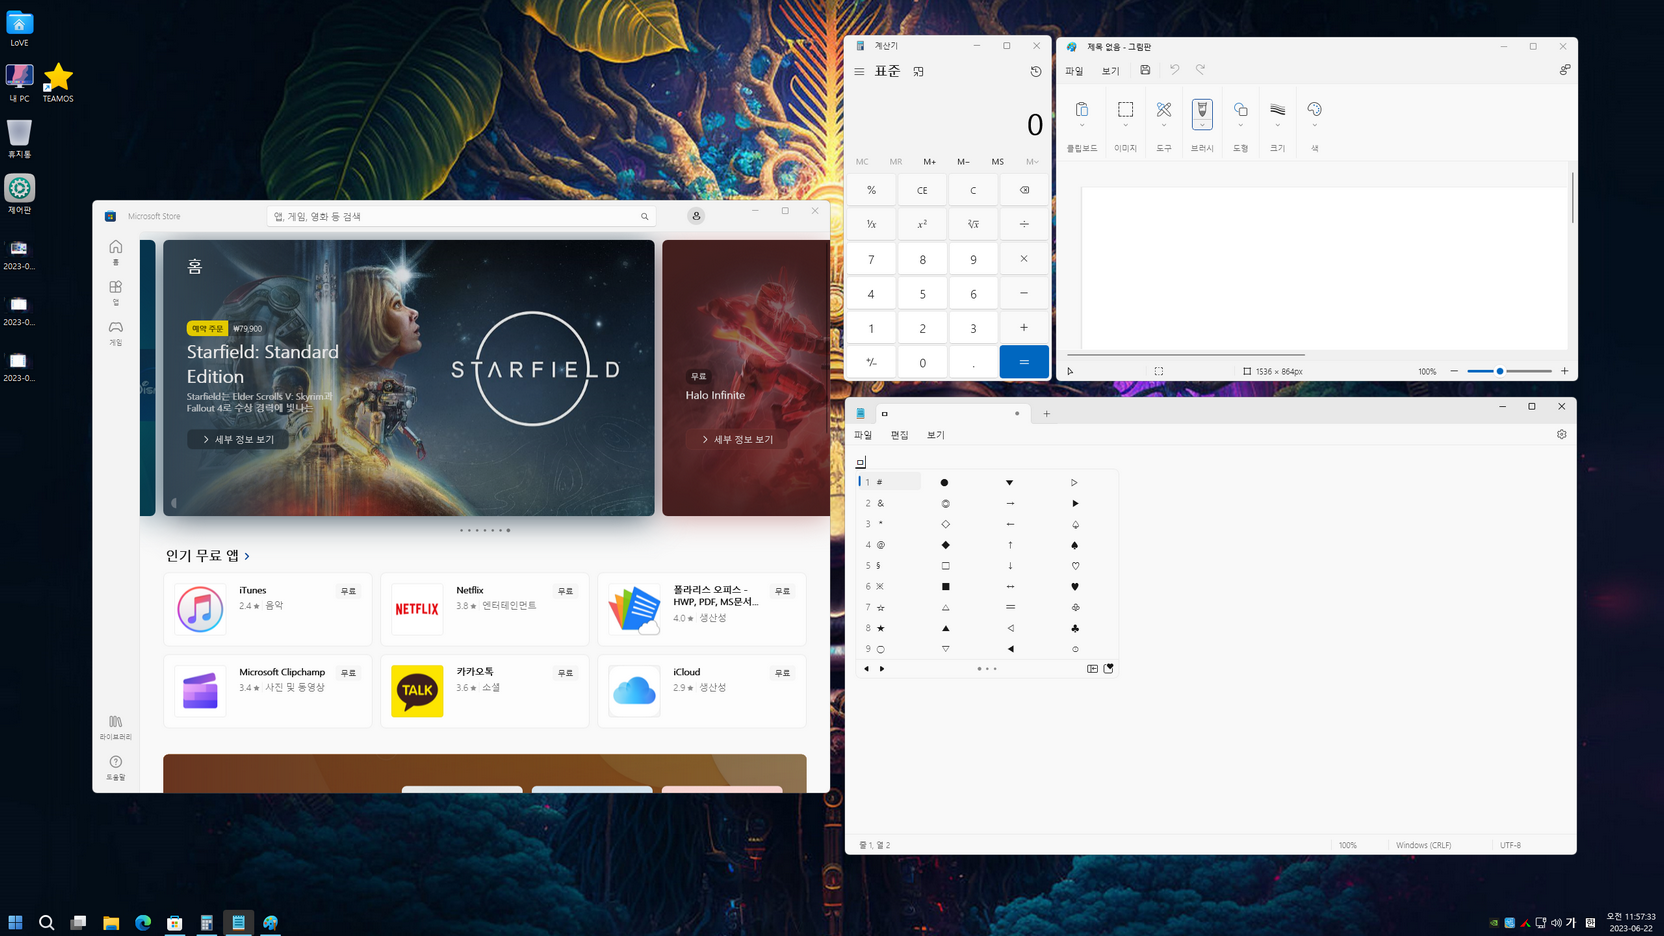Viewport: 1664px width, 936px height.
Task: Open Calculator history panel
Action: click(1035, 71)
